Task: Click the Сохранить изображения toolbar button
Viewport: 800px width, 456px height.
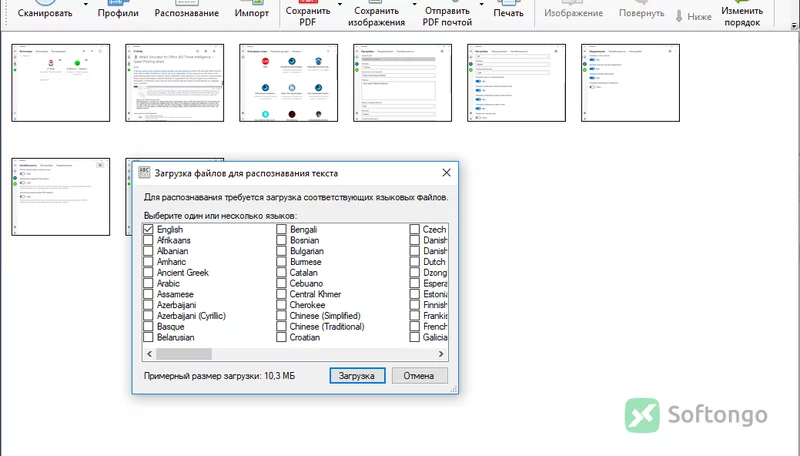Action: pyautogui.click(x=377, y=13)
